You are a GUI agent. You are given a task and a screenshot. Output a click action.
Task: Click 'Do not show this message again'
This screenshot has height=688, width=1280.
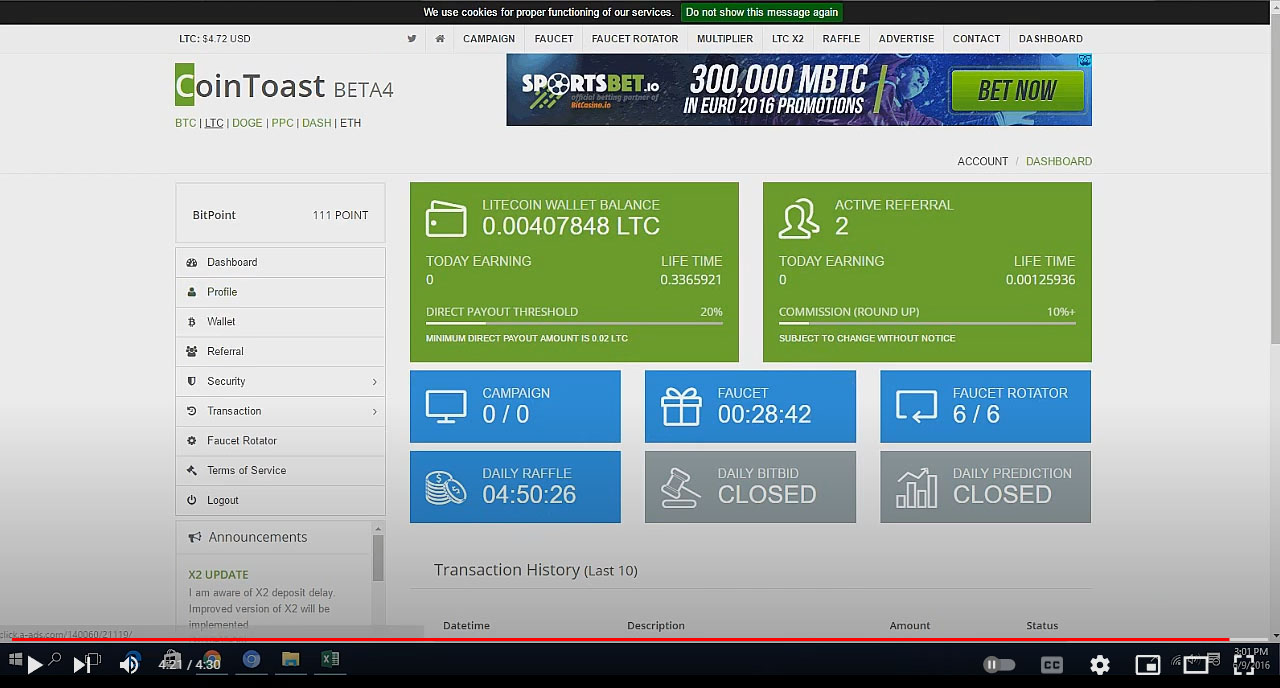coord(761,12)
